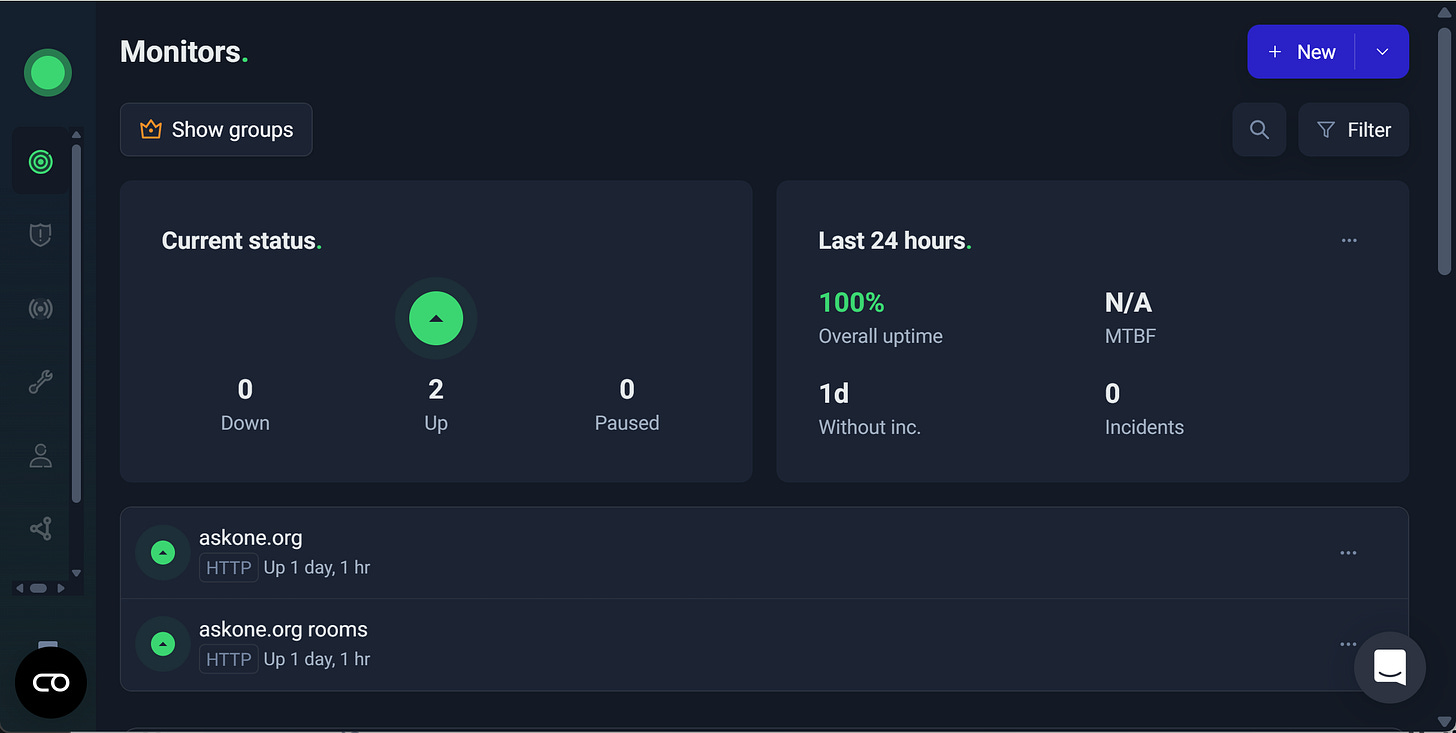Open the chat support widget

click(x=1390, y=667)
